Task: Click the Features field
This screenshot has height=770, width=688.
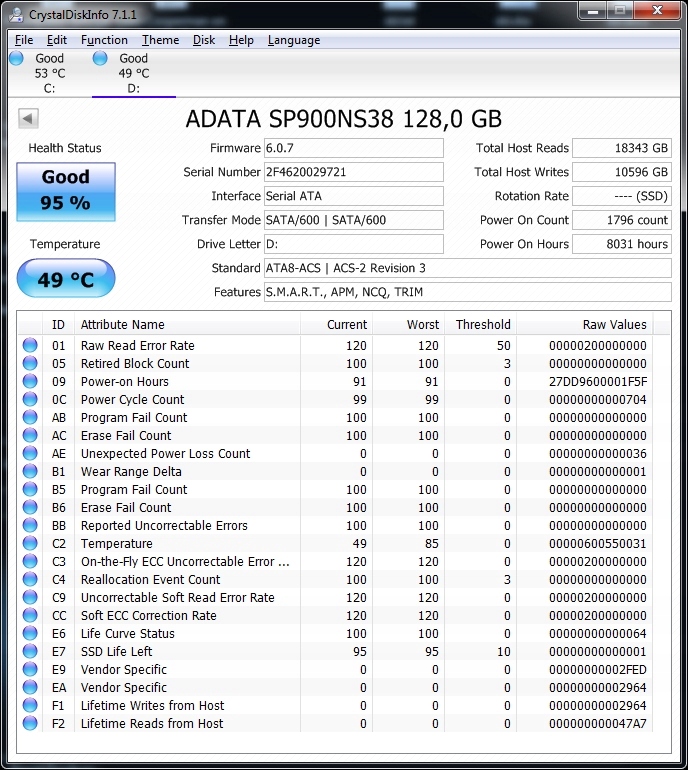Action: point(468,292)
